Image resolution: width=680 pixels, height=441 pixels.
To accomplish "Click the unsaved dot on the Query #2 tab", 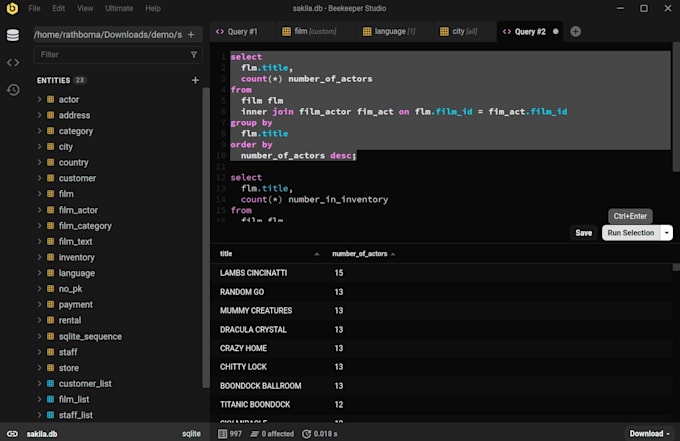I will (x=556, y=31).
